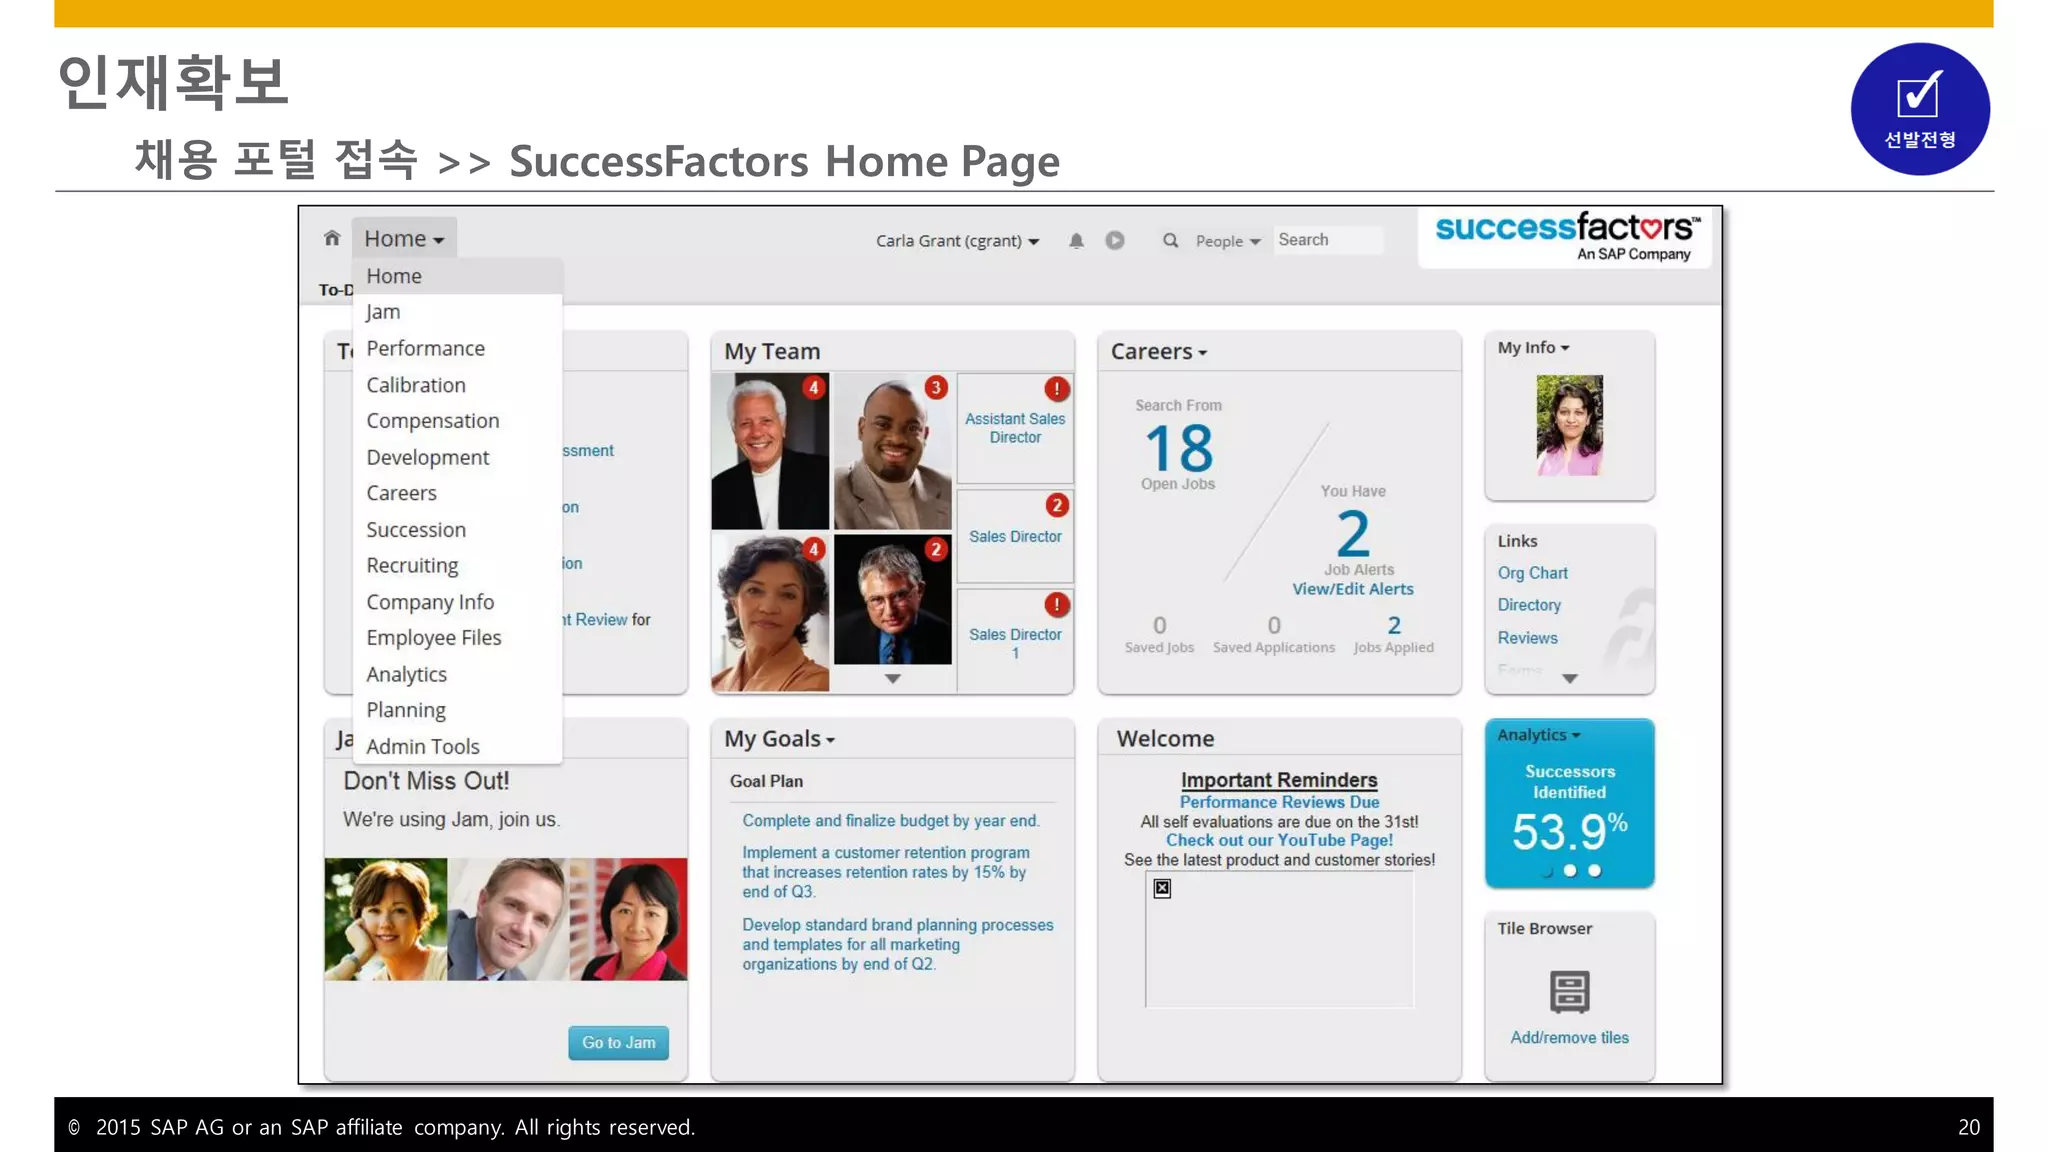Select Careers in the navigation menu
The image size is (2048, 1152).
458,493
